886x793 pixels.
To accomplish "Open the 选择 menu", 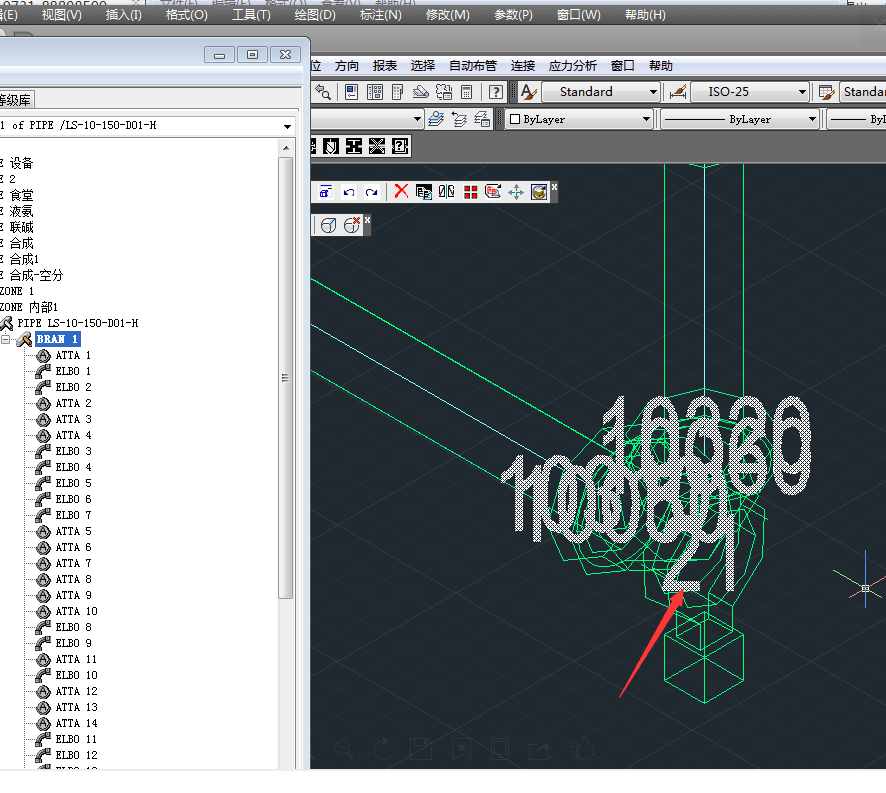I will coord(423,66).
